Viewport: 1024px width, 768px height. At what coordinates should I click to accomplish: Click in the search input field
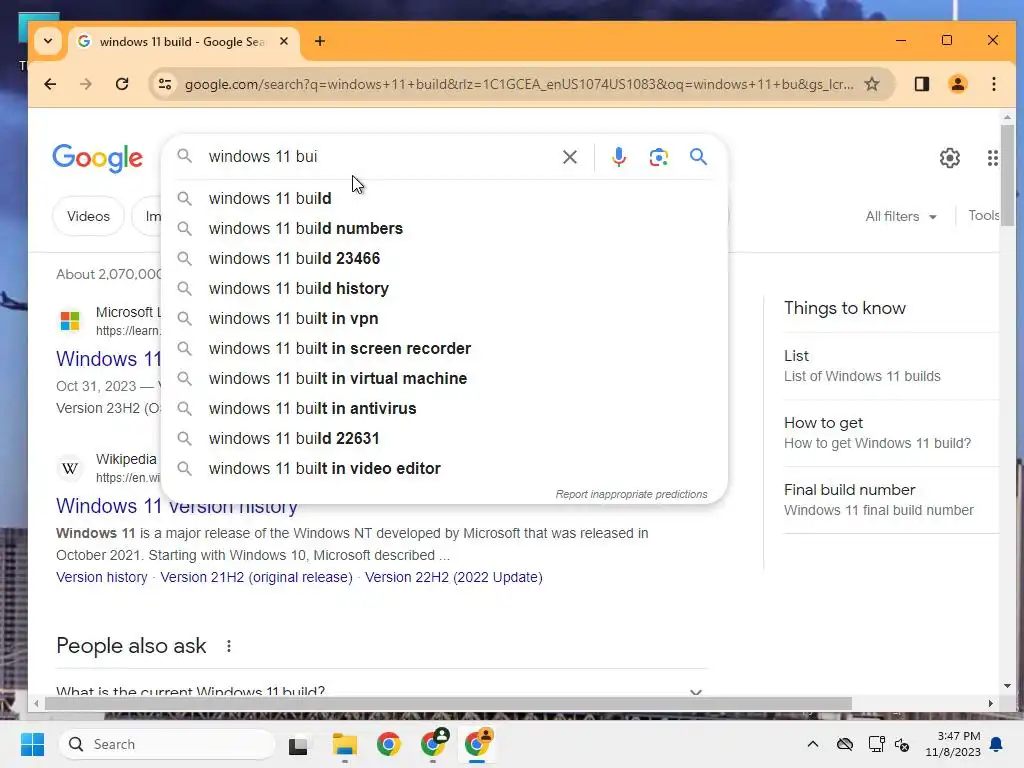click(x=379, y=157)
